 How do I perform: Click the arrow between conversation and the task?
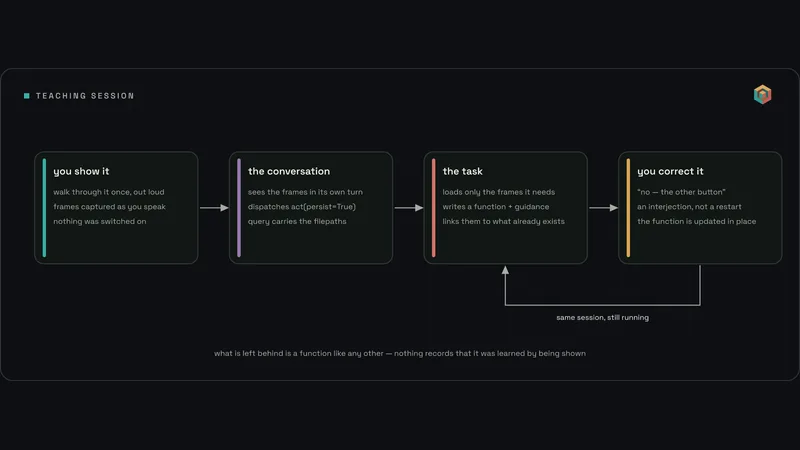click(x=409, y=208)
